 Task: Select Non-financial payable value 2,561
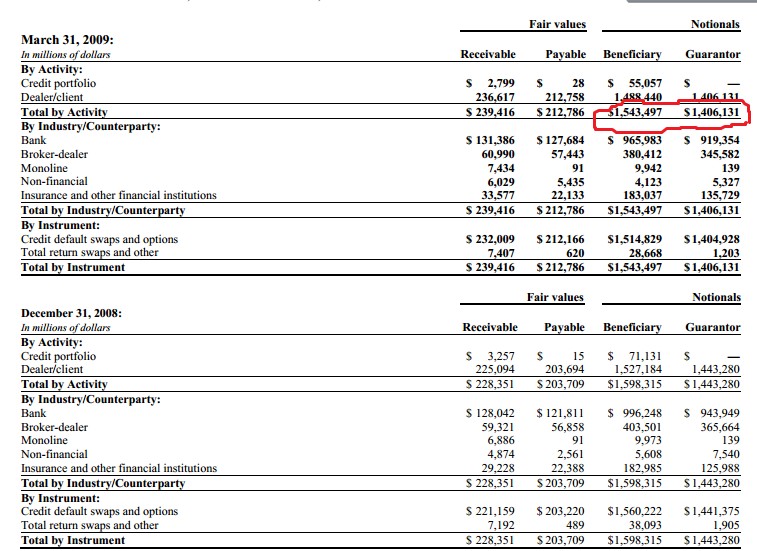[x=571, y=454]
